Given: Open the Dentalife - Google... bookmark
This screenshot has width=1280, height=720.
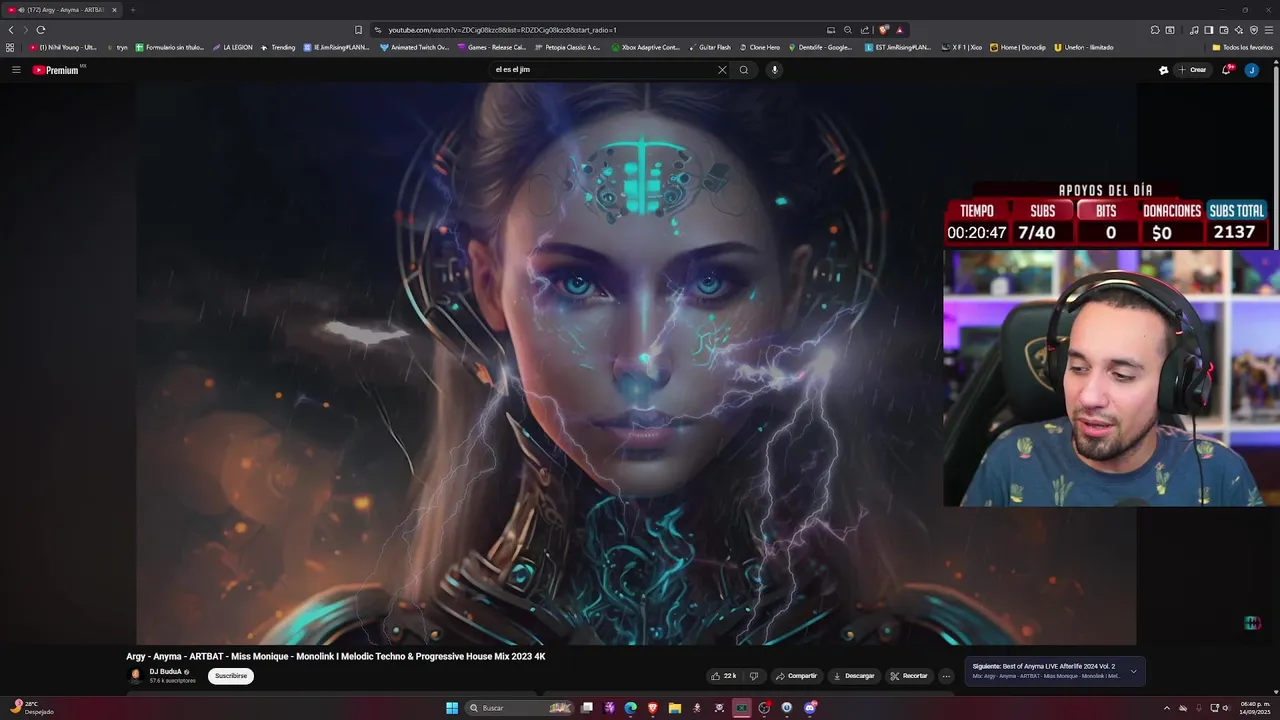Looking at the screenshot, I should pyautogui.click(x=821, y=47).
